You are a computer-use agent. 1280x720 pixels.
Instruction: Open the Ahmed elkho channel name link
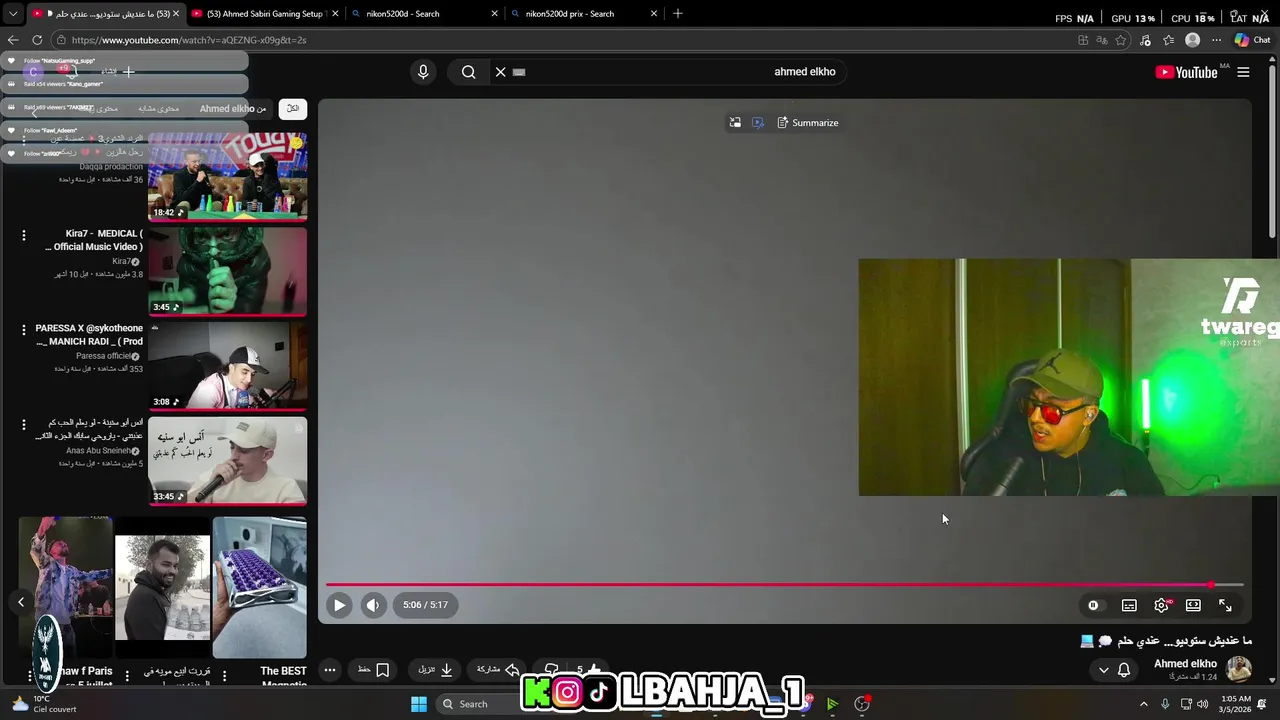1185,664
